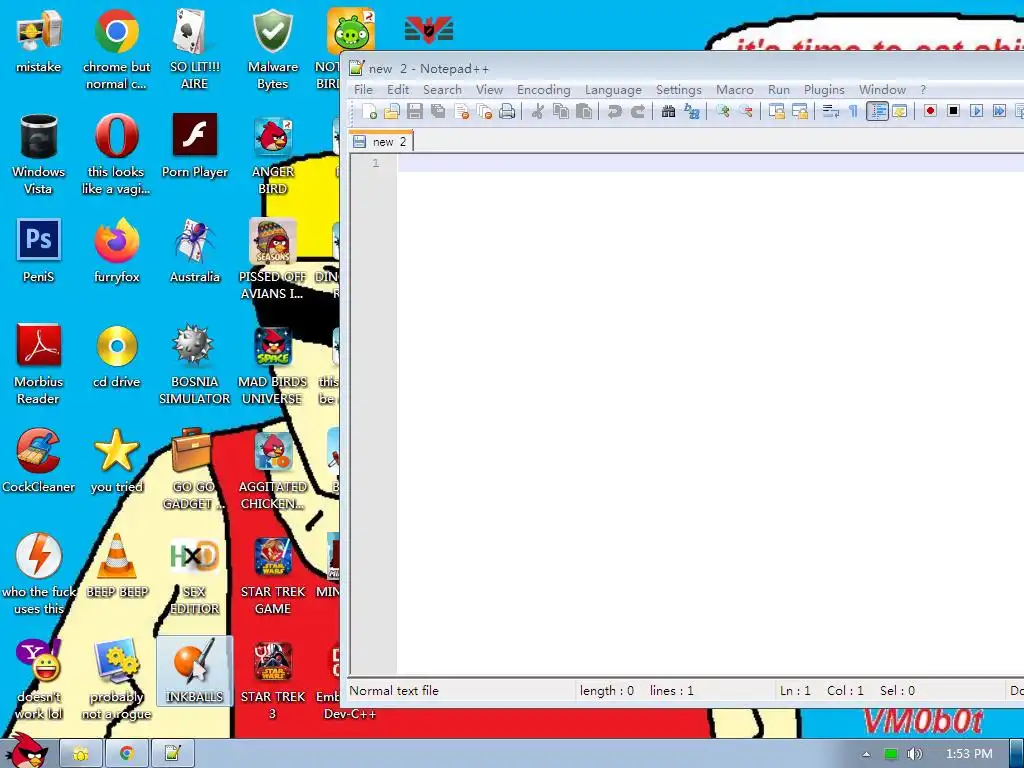The image size is (1024, 768).
Task: Select the 'BOSNIA SIMULATOR' minesweeper icon
Action: [x=195, y=364]
